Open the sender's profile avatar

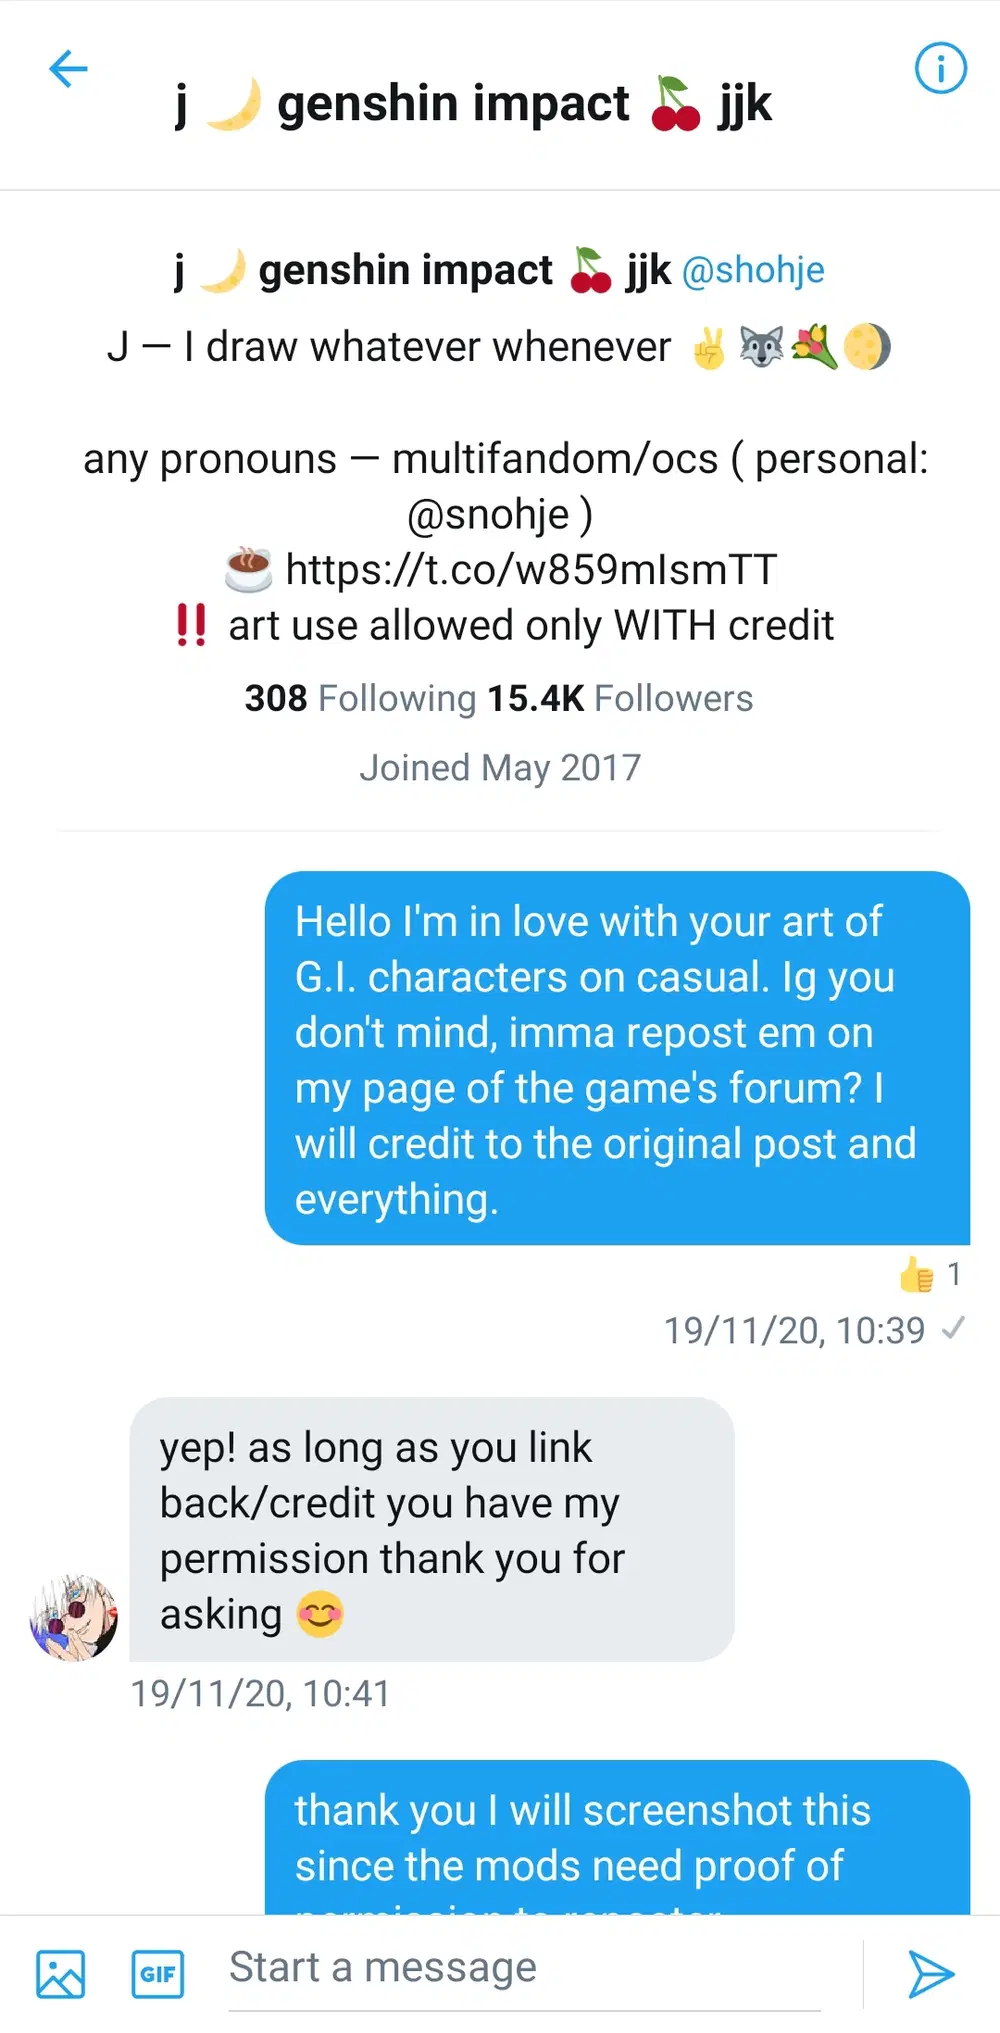pyautogui.click(x=73, y=1617)
